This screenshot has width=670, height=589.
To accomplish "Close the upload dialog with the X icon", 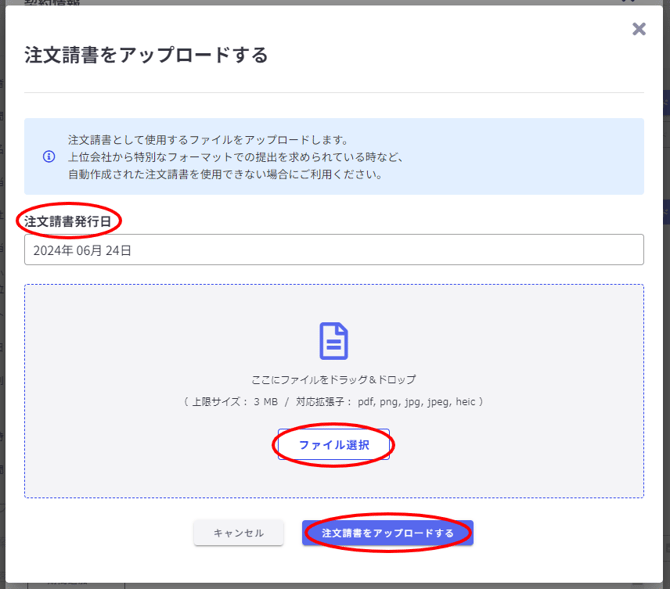I will click(639, 29).
